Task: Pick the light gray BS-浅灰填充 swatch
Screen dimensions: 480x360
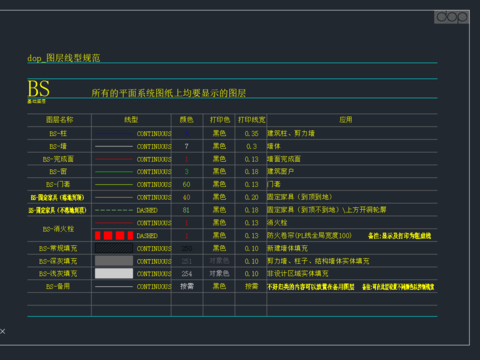Action: pyautogui.click(x=114, y=273)
